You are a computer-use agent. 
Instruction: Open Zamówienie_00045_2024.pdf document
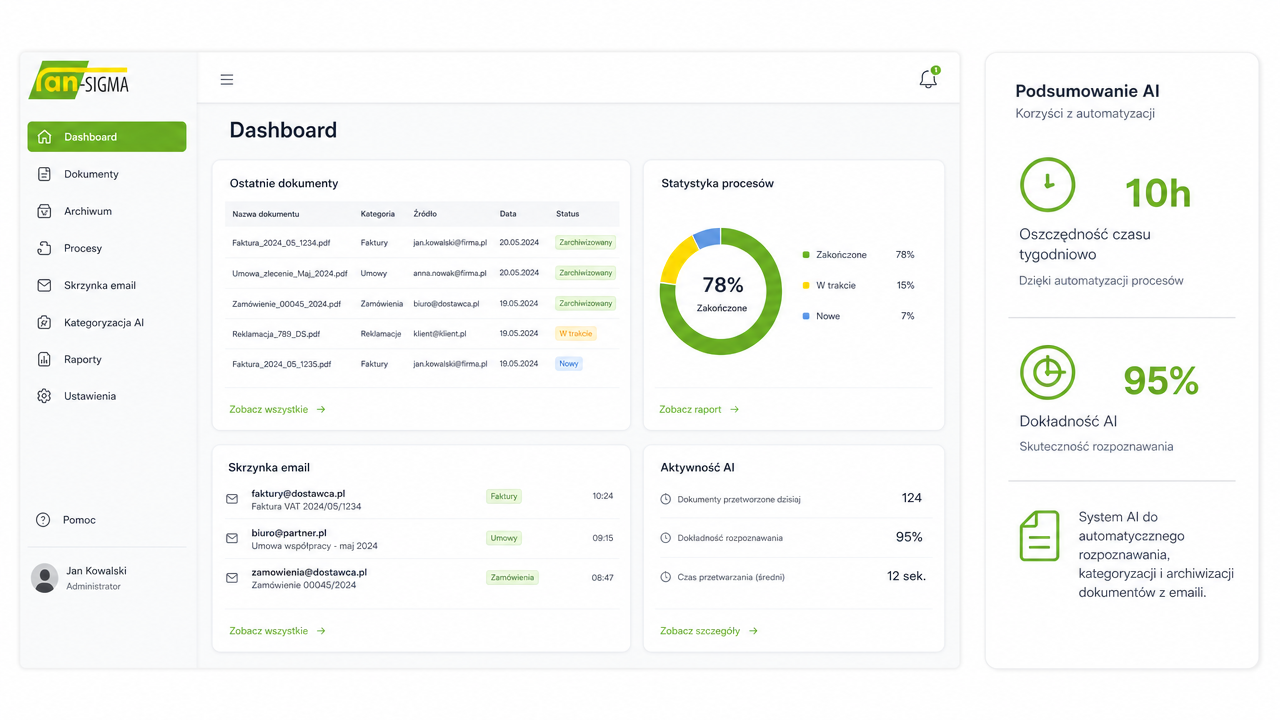[286, 303]
